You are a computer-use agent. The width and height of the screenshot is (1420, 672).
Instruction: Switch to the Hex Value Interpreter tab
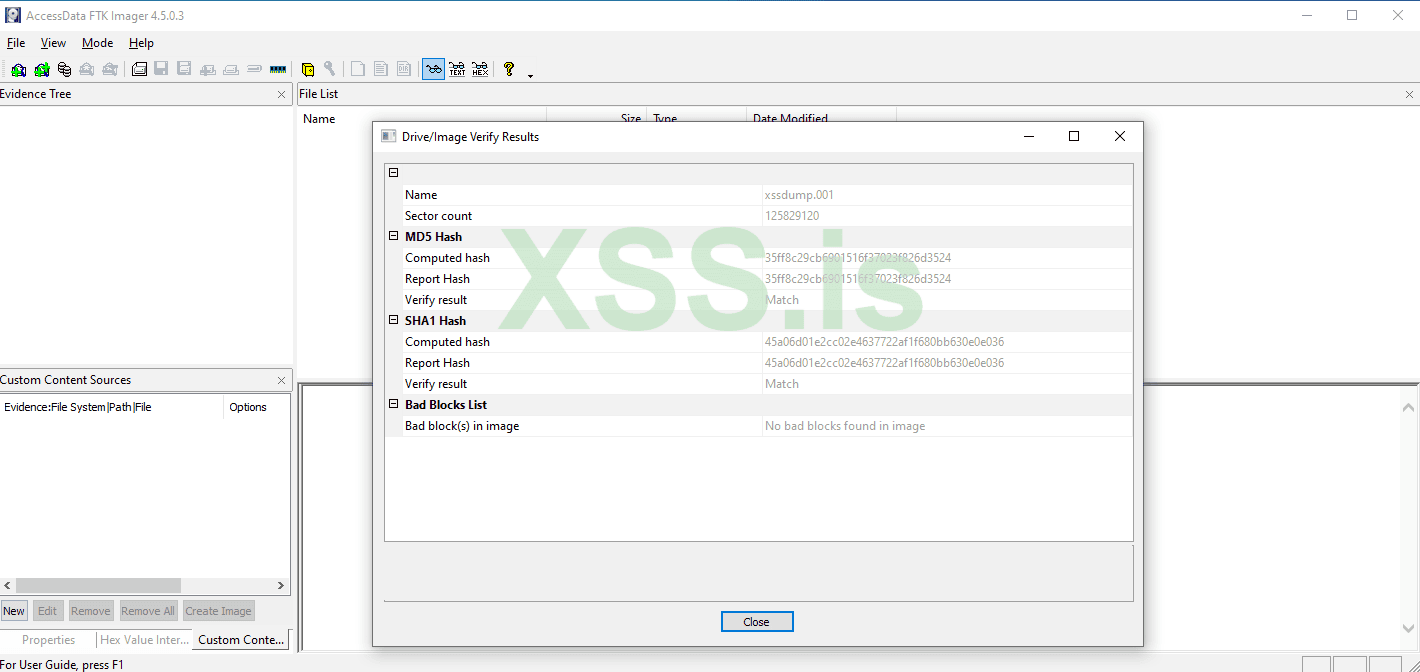pos(143,639)
